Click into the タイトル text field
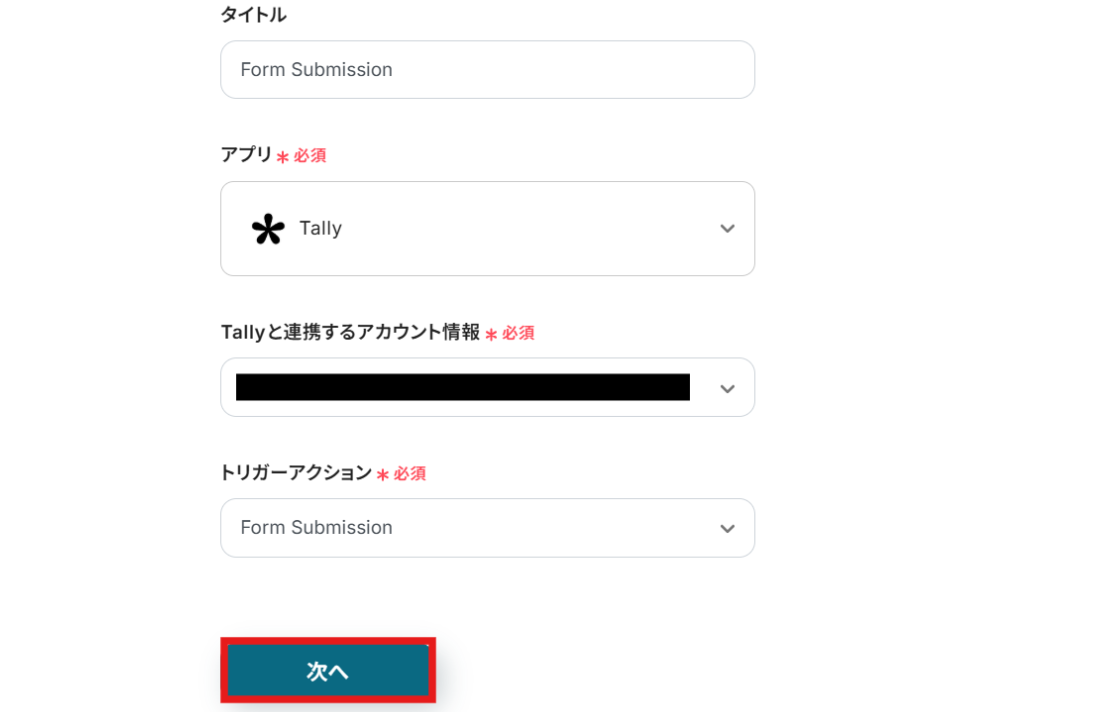 [487, 70]
